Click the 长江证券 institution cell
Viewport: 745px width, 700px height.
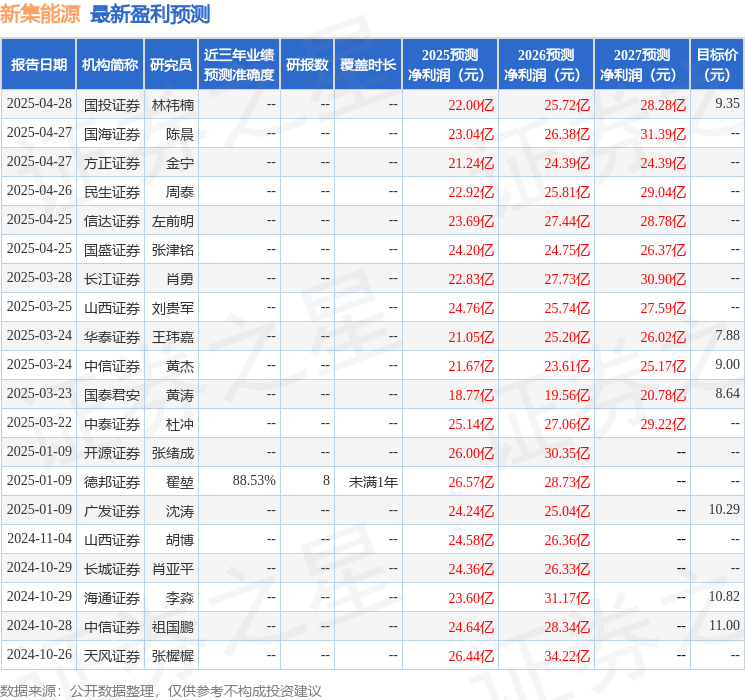pyautogui.click(x=112, y=279)
